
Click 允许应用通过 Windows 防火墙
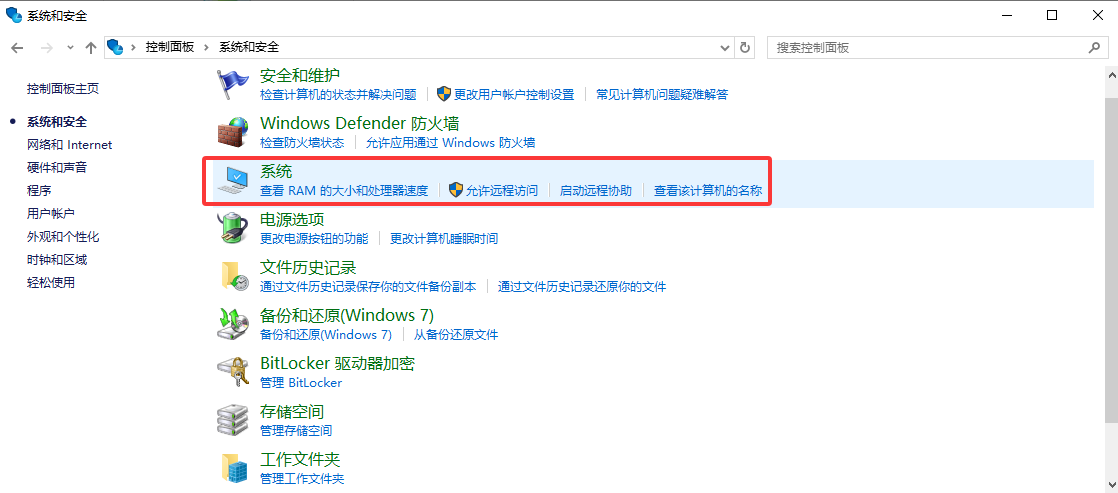point(451,143)
